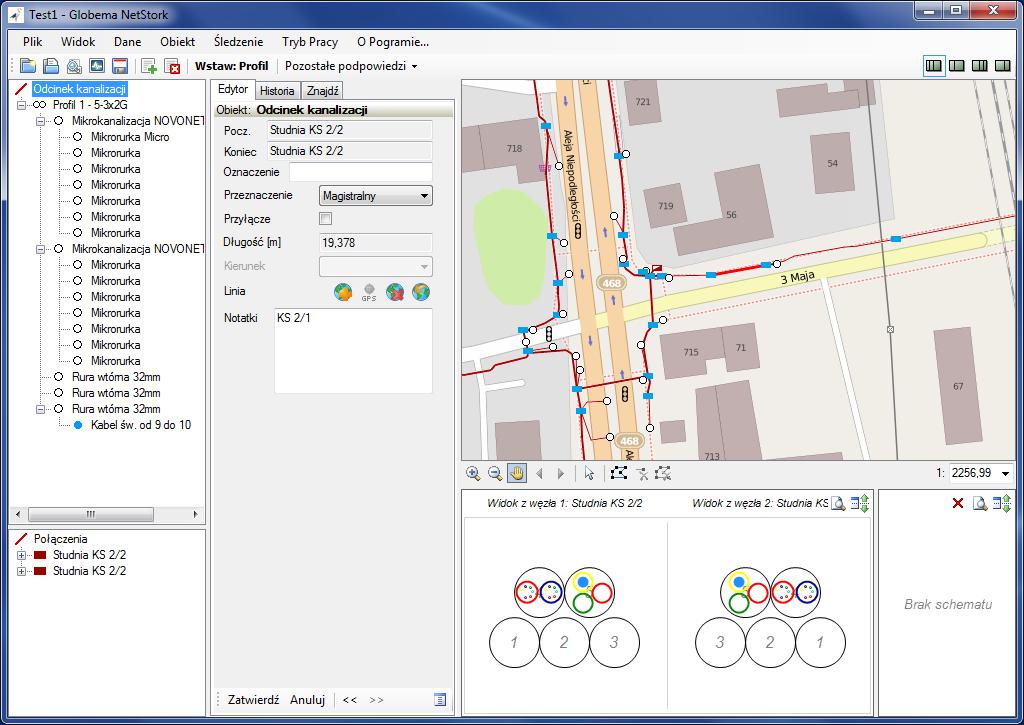Click the magnifier search toolbar icon
Viewport: 1024px width, 725px height.
[74, 66]
